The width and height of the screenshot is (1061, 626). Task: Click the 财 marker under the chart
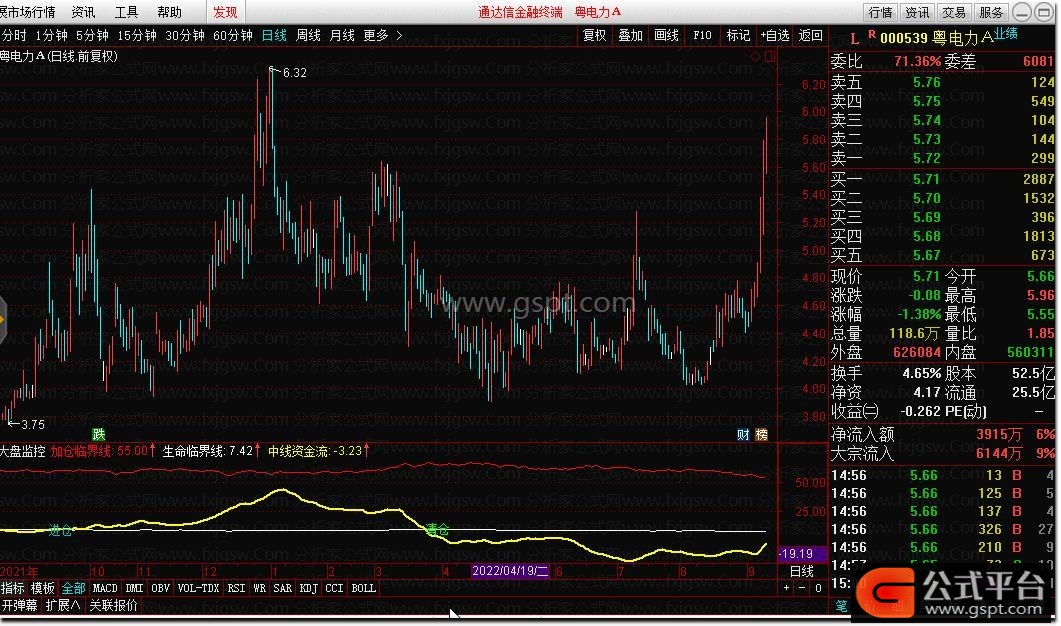coord(743,434)
